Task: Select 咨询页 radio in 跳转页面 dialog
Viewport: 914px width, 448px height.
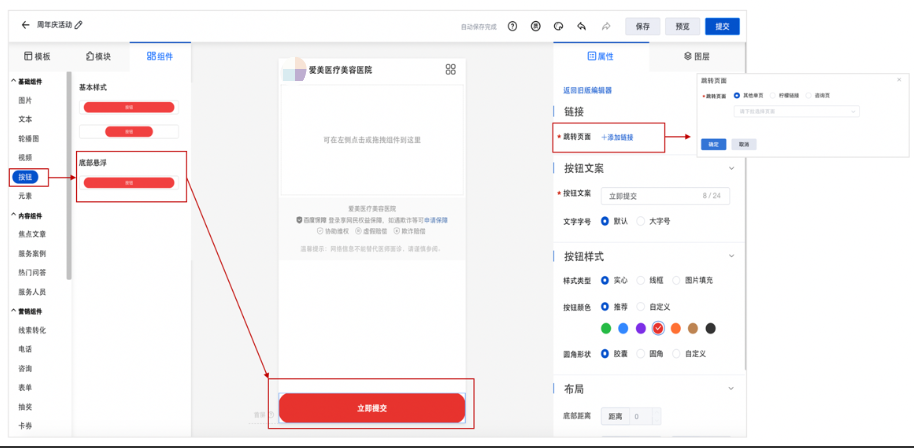Action: (x=808, y=95)
